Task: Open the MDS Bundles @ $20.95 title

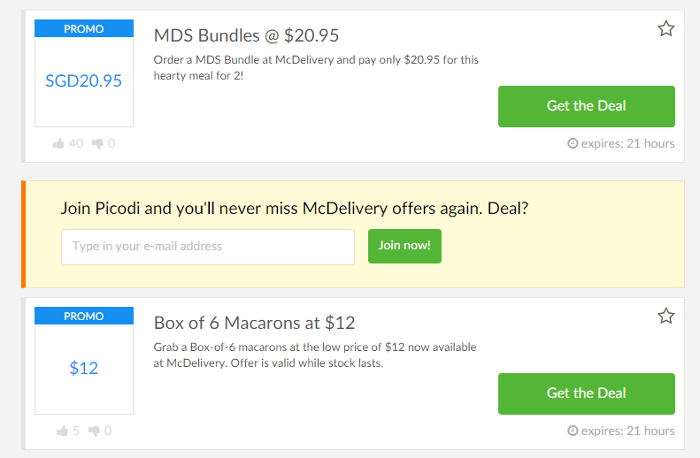Action: click(246, 36)
